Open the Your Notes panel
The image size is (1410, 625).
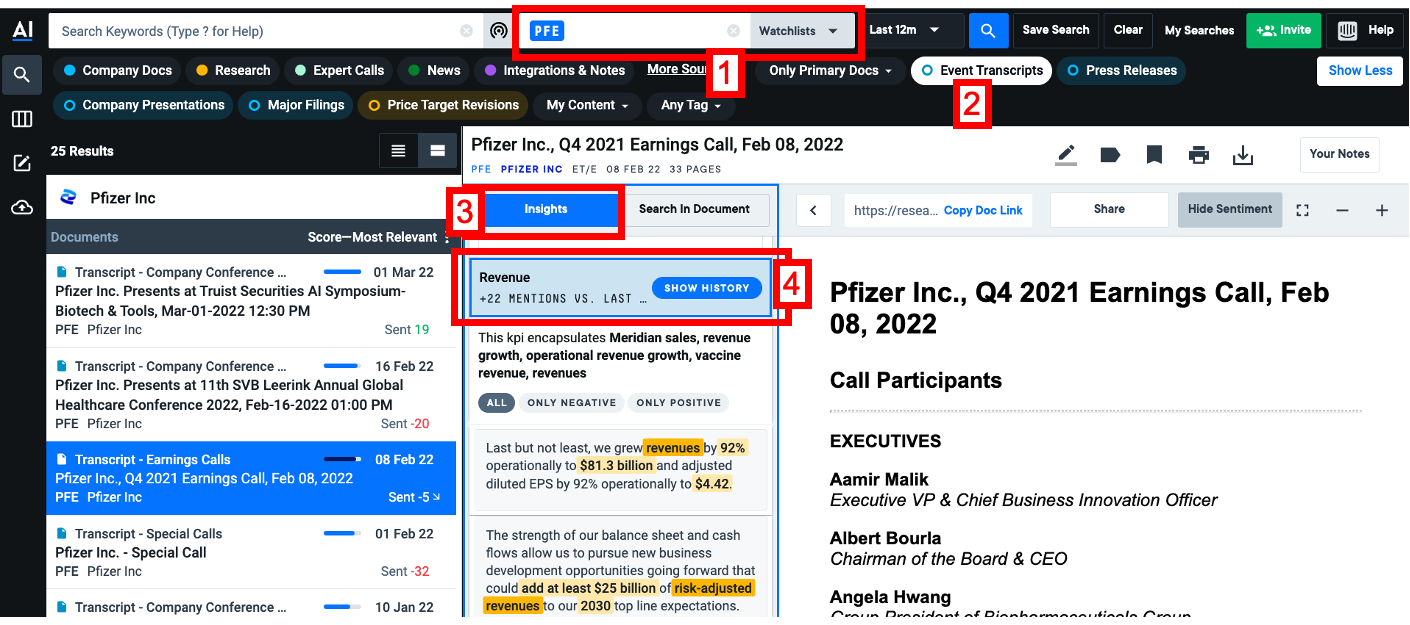(x=1339, y=154)
